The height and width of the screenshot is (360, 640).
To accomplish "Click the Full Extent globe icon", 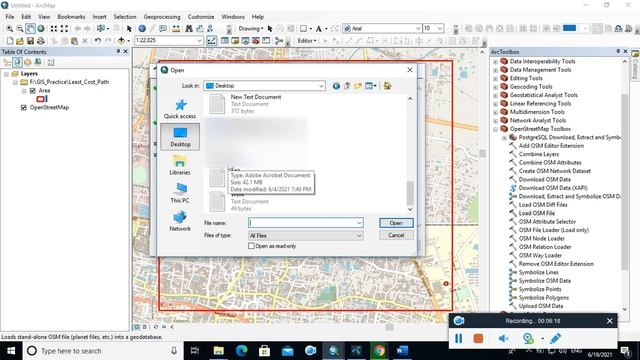I will [41, 29].
